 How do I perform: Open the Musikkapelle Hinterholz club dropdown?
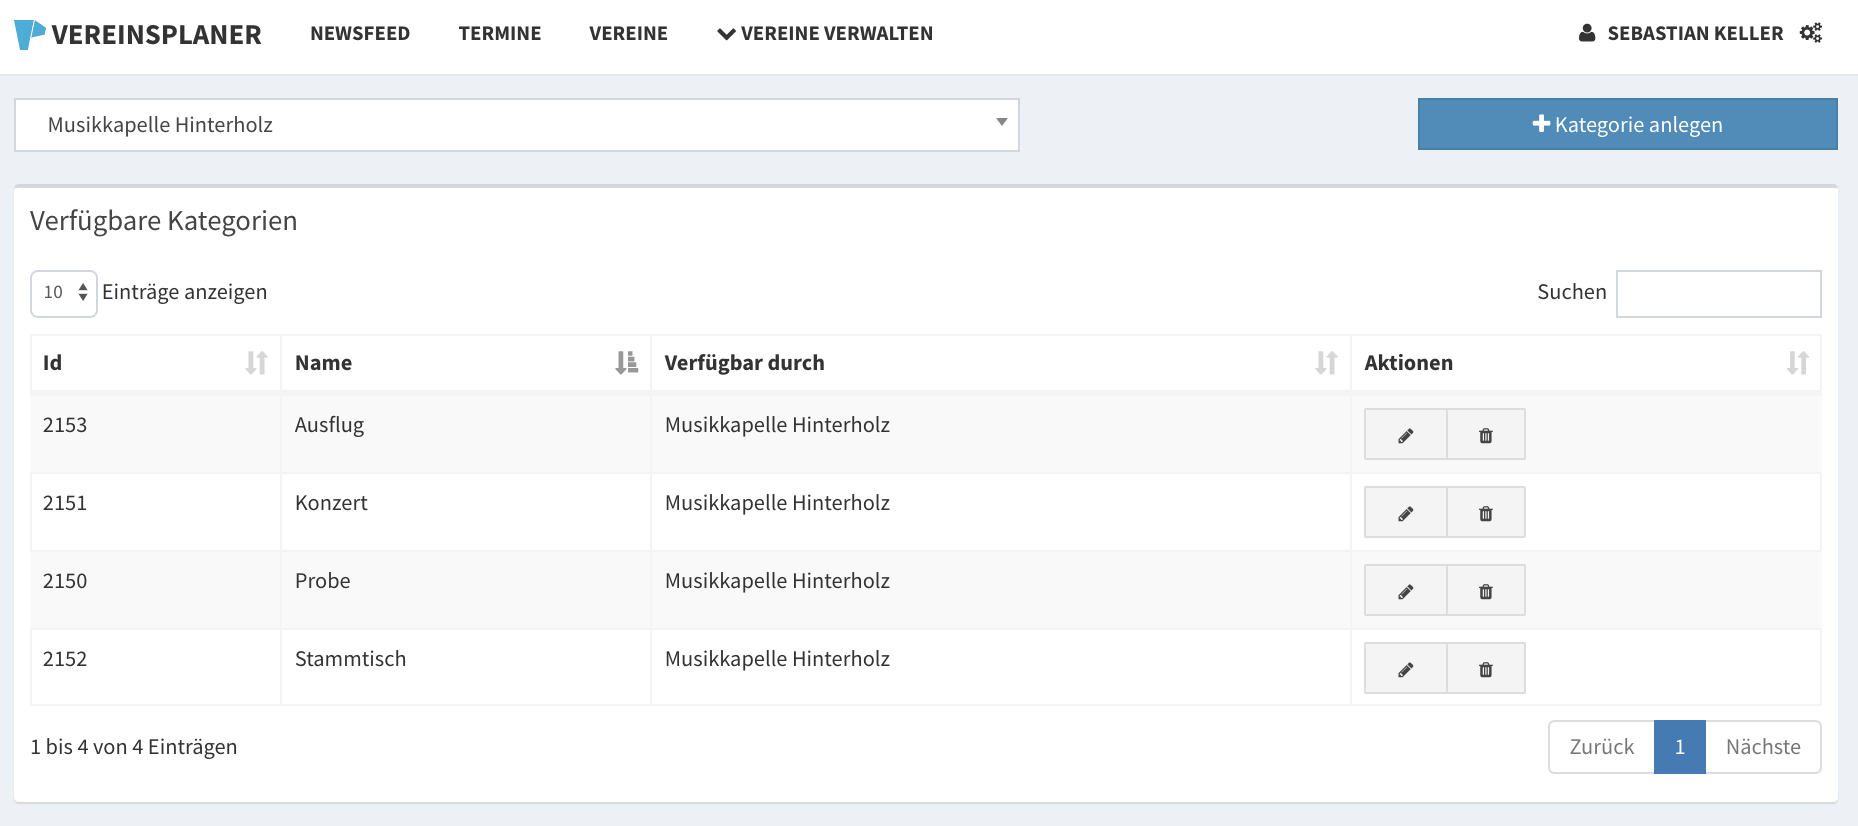[x=516, y=125]
